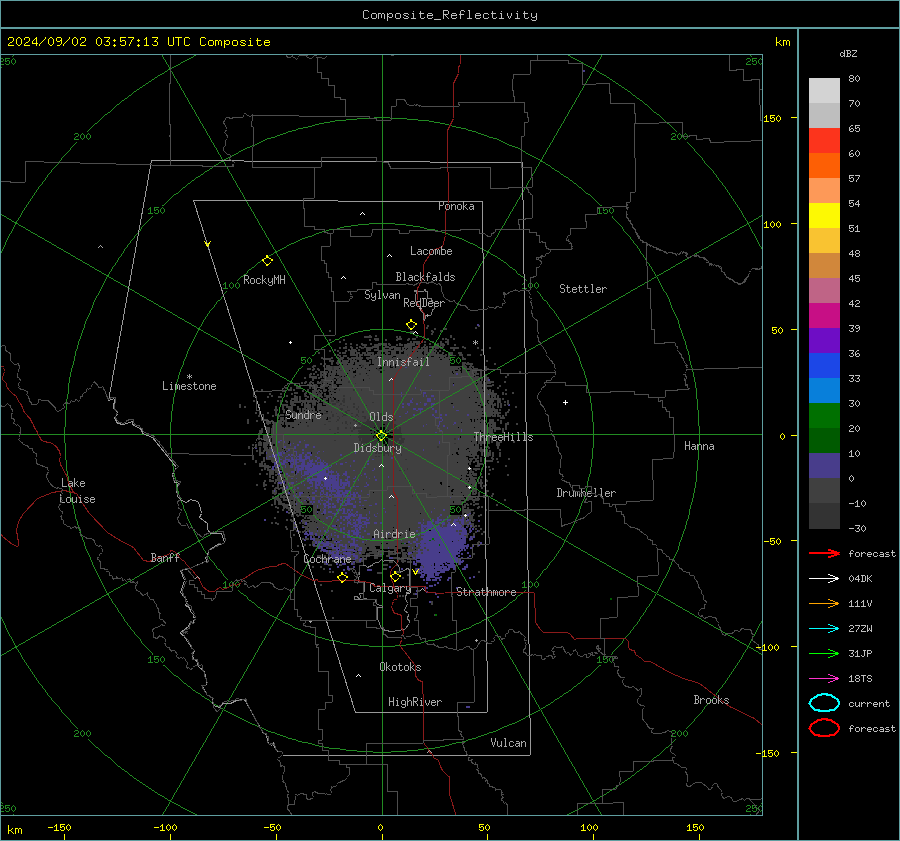Click the Olds town label
This screenshot has width=900, height=841.
pos(381,417)
